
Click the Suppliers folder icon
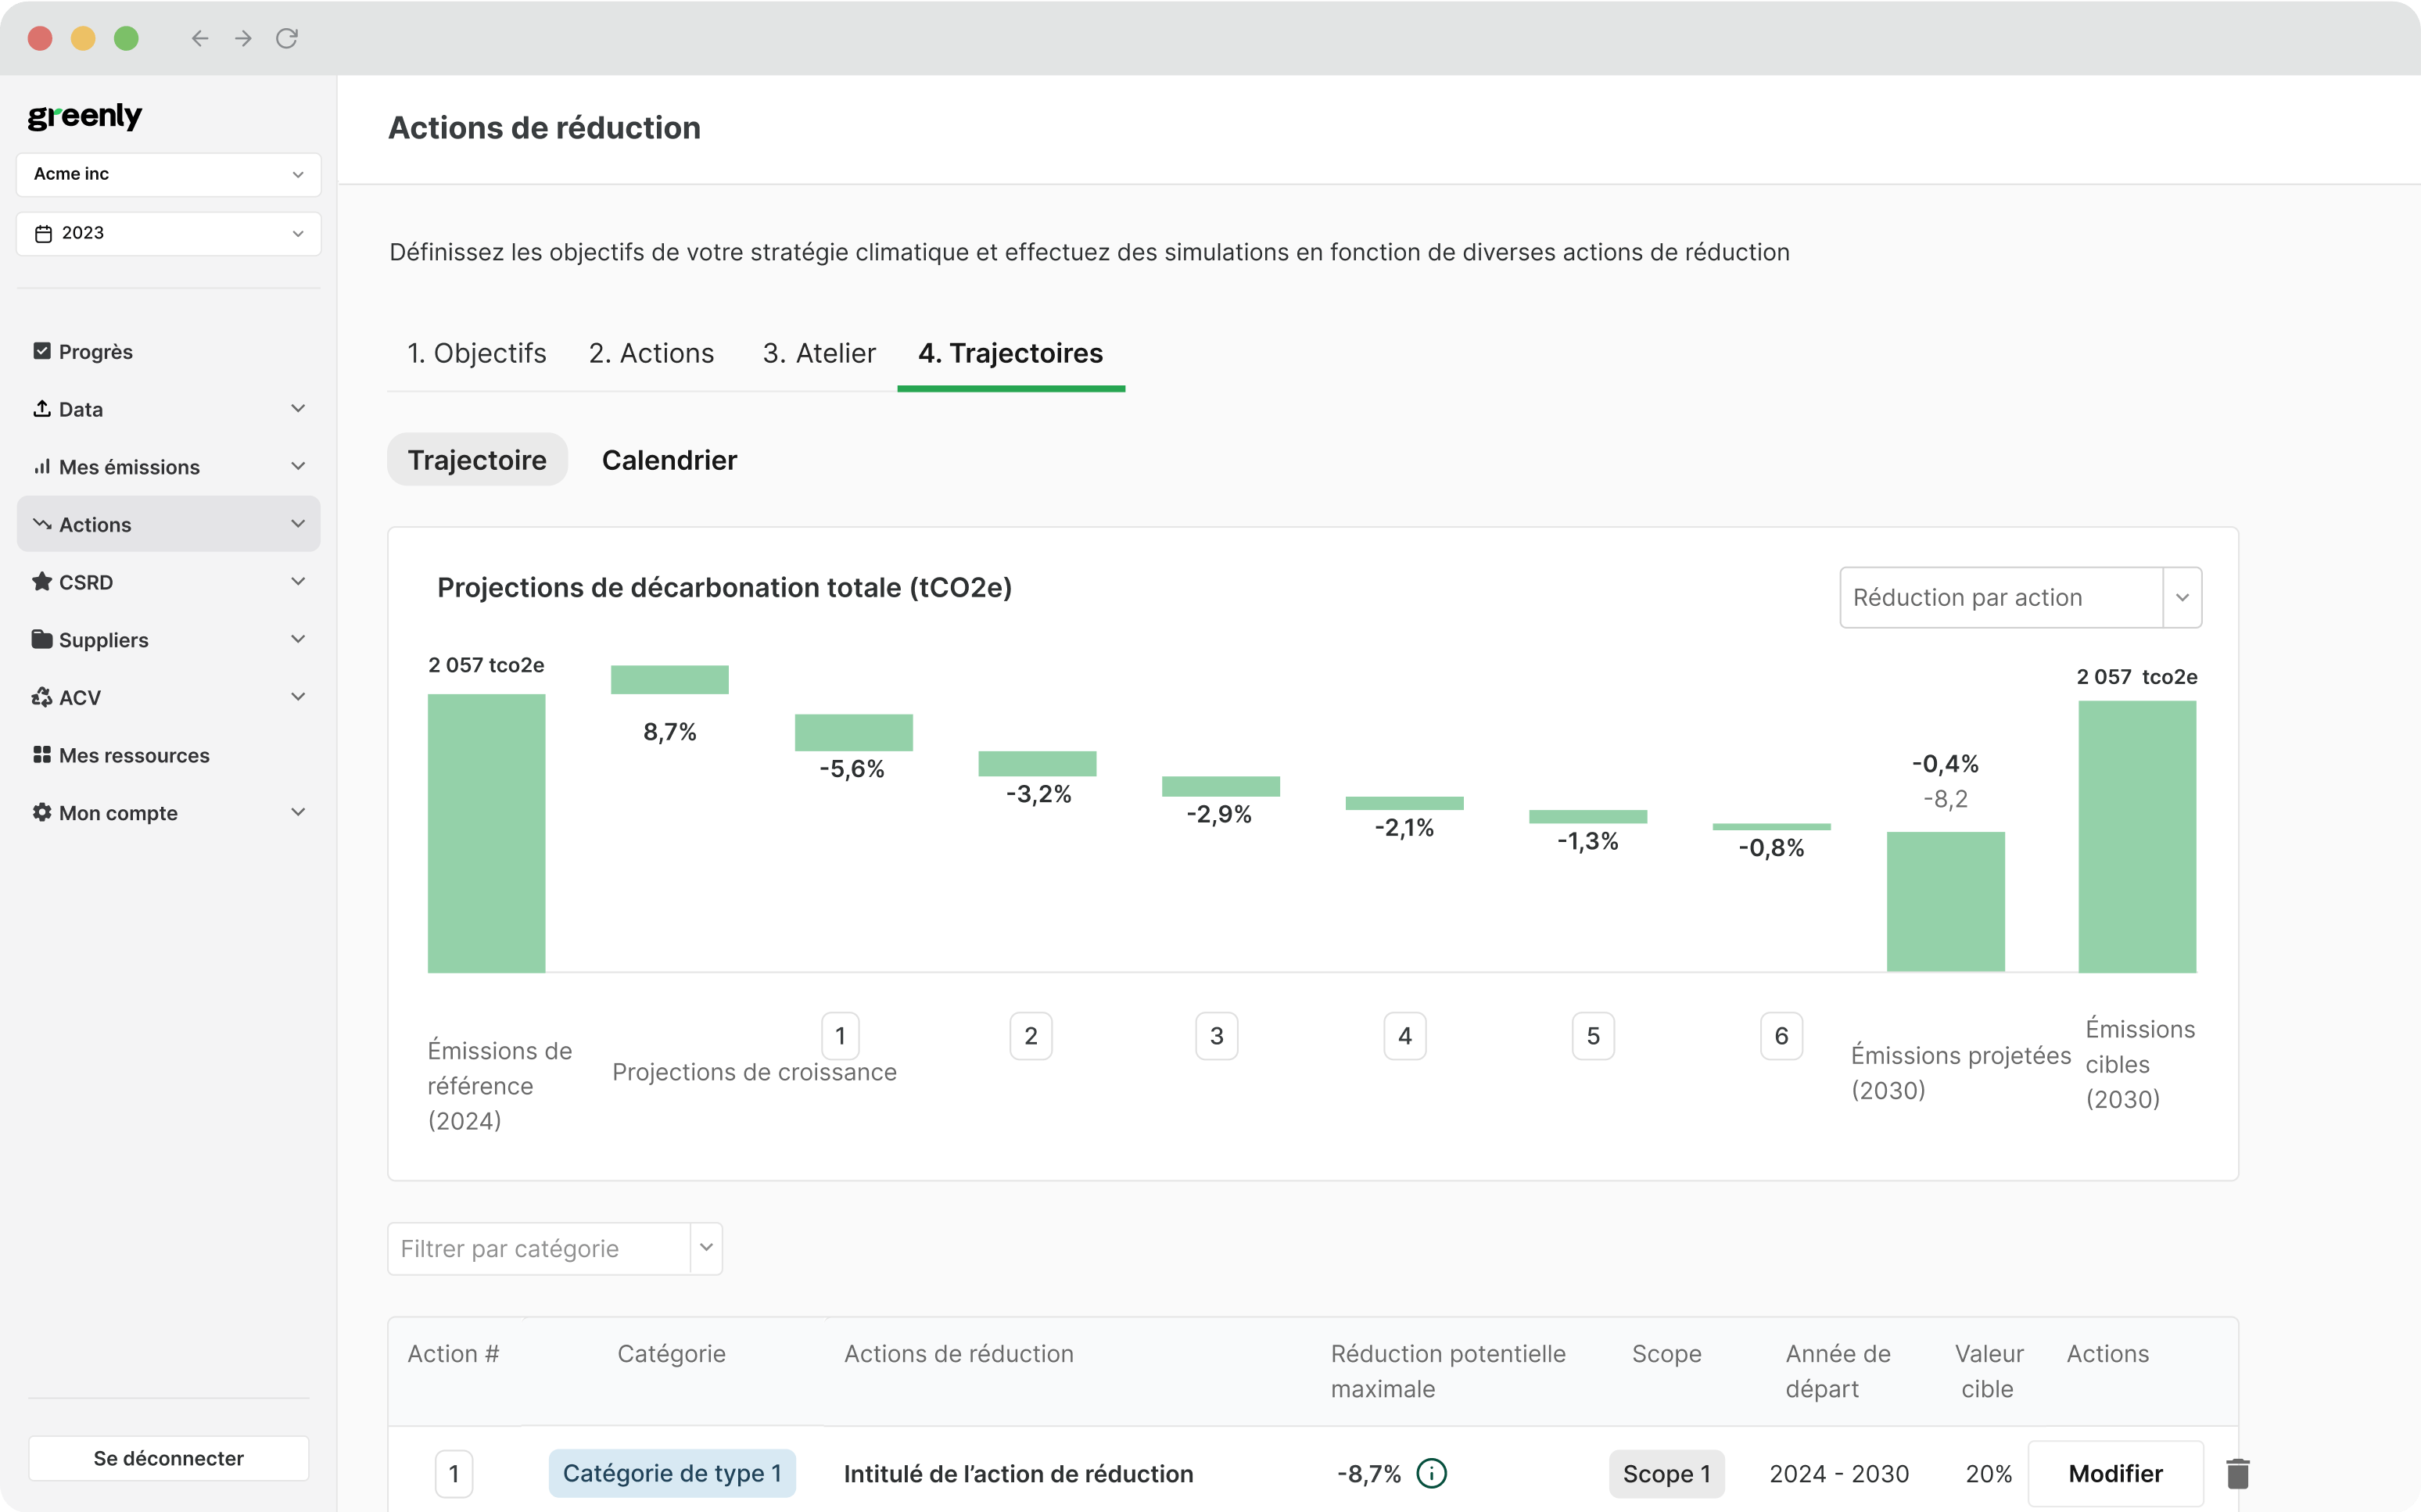[41, 639]
